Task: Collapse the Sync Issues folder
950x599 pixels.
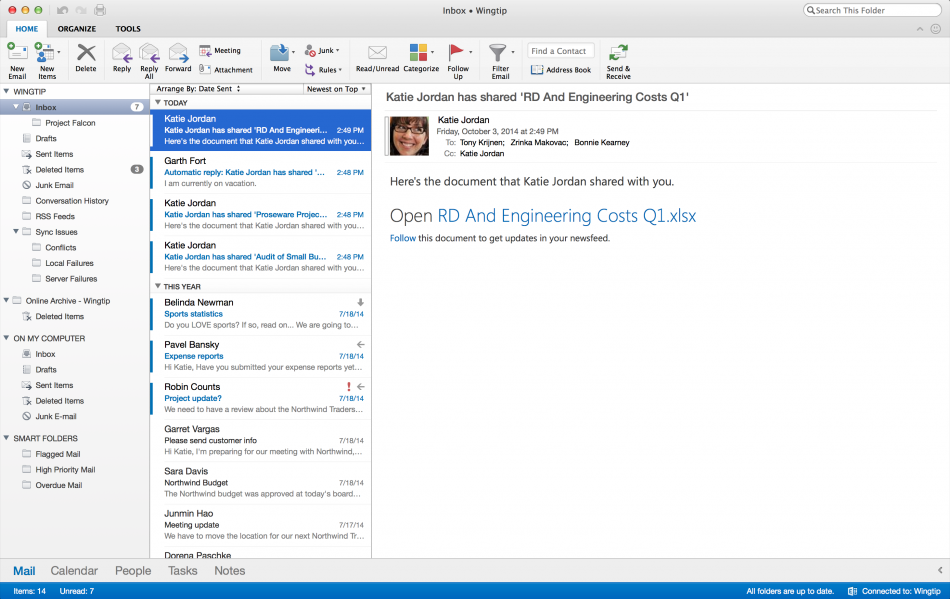Action: pyautogui.click(x=16, y=232)
